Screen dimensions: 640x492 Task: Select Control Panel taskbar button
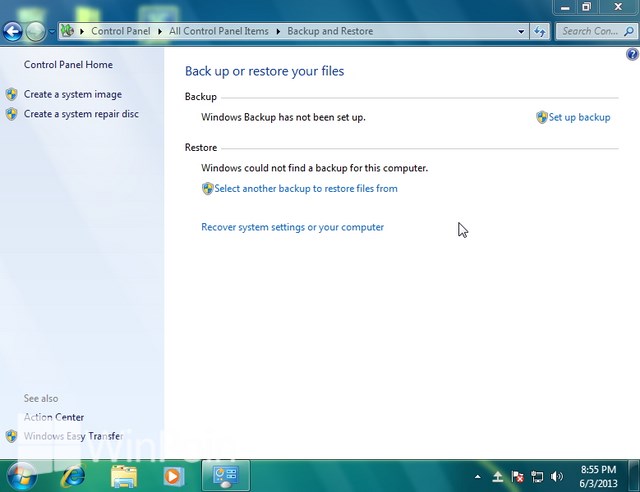pyautogui.click(x=226, y=476)
